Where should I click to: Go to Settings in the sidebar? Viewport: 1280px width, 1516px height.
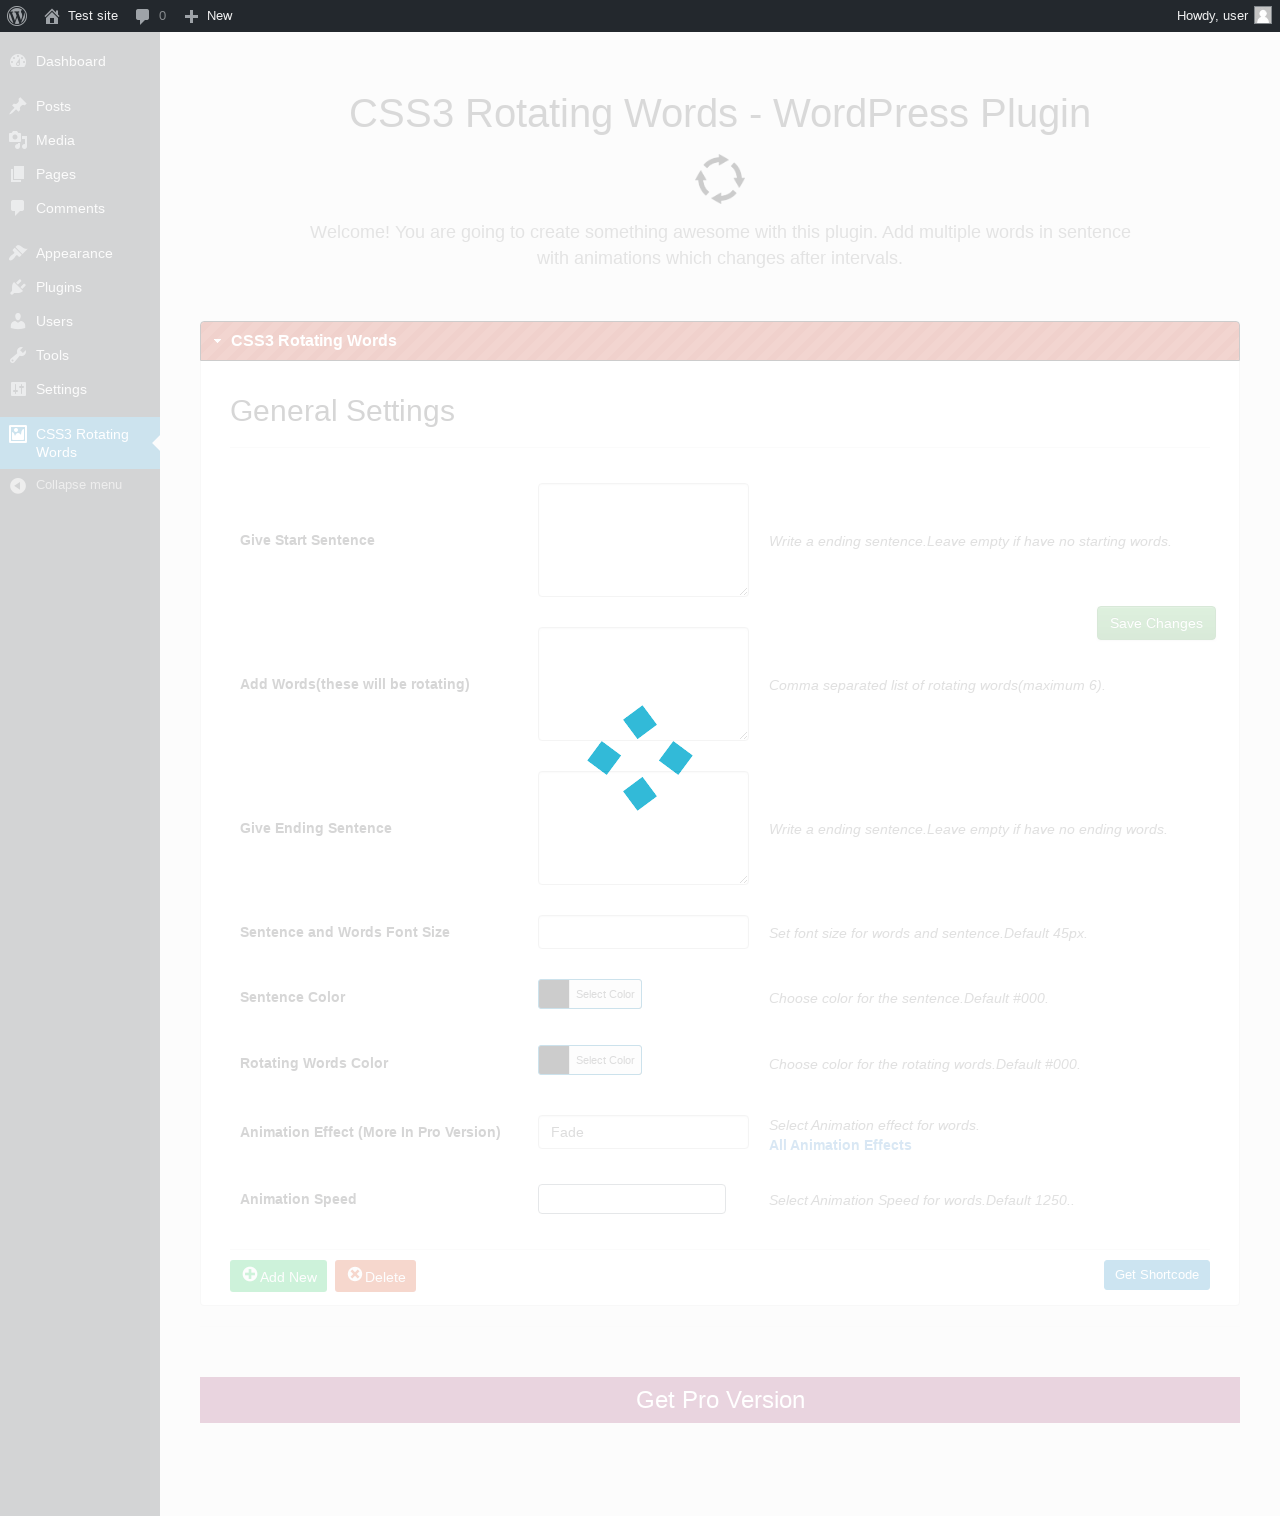(x=80, y=389)
